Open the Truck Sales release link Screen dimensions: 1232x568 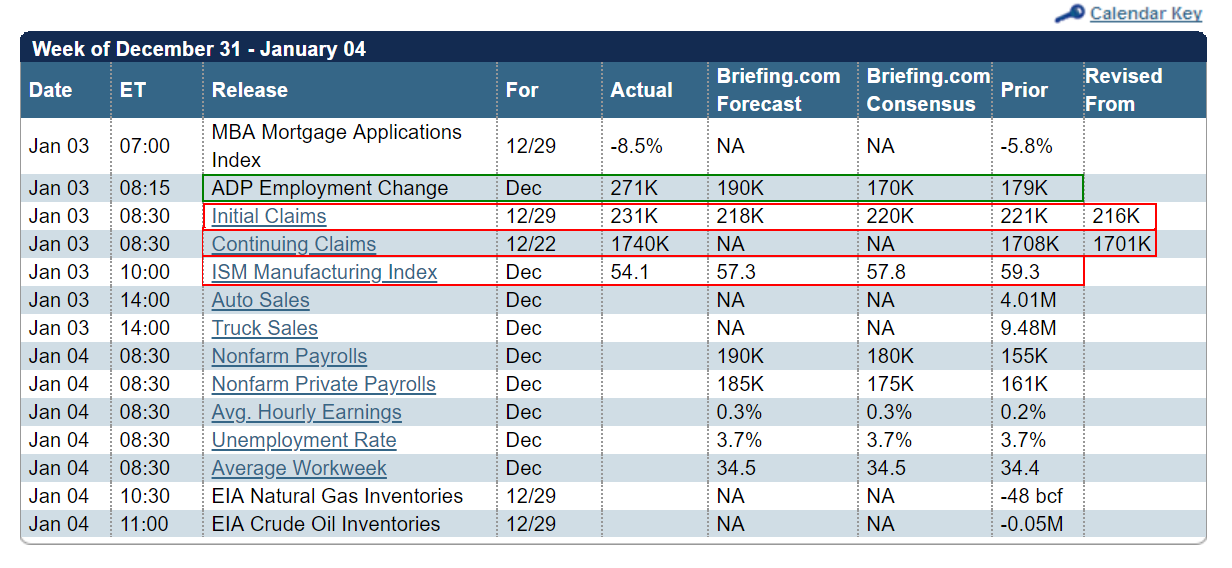264,328
